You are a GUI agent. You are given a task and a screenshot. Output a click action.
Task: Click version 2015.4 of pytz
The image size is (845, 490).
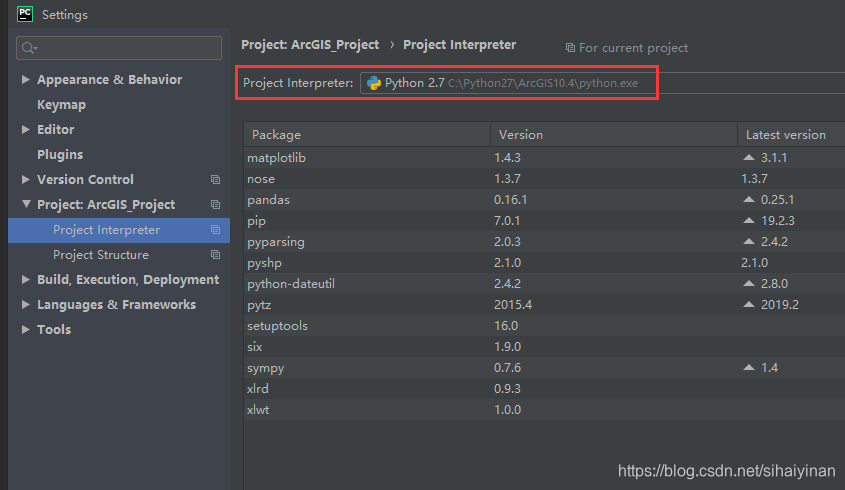(x=513, y=305)
